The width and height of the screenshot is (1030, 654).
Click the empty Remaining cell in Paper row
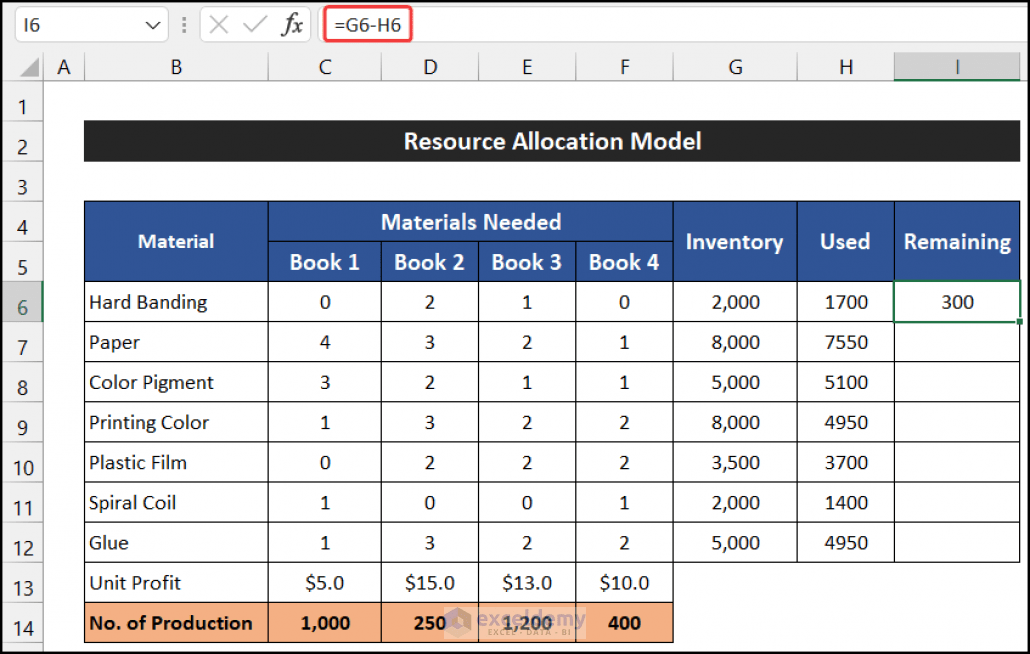click(957, 342)
